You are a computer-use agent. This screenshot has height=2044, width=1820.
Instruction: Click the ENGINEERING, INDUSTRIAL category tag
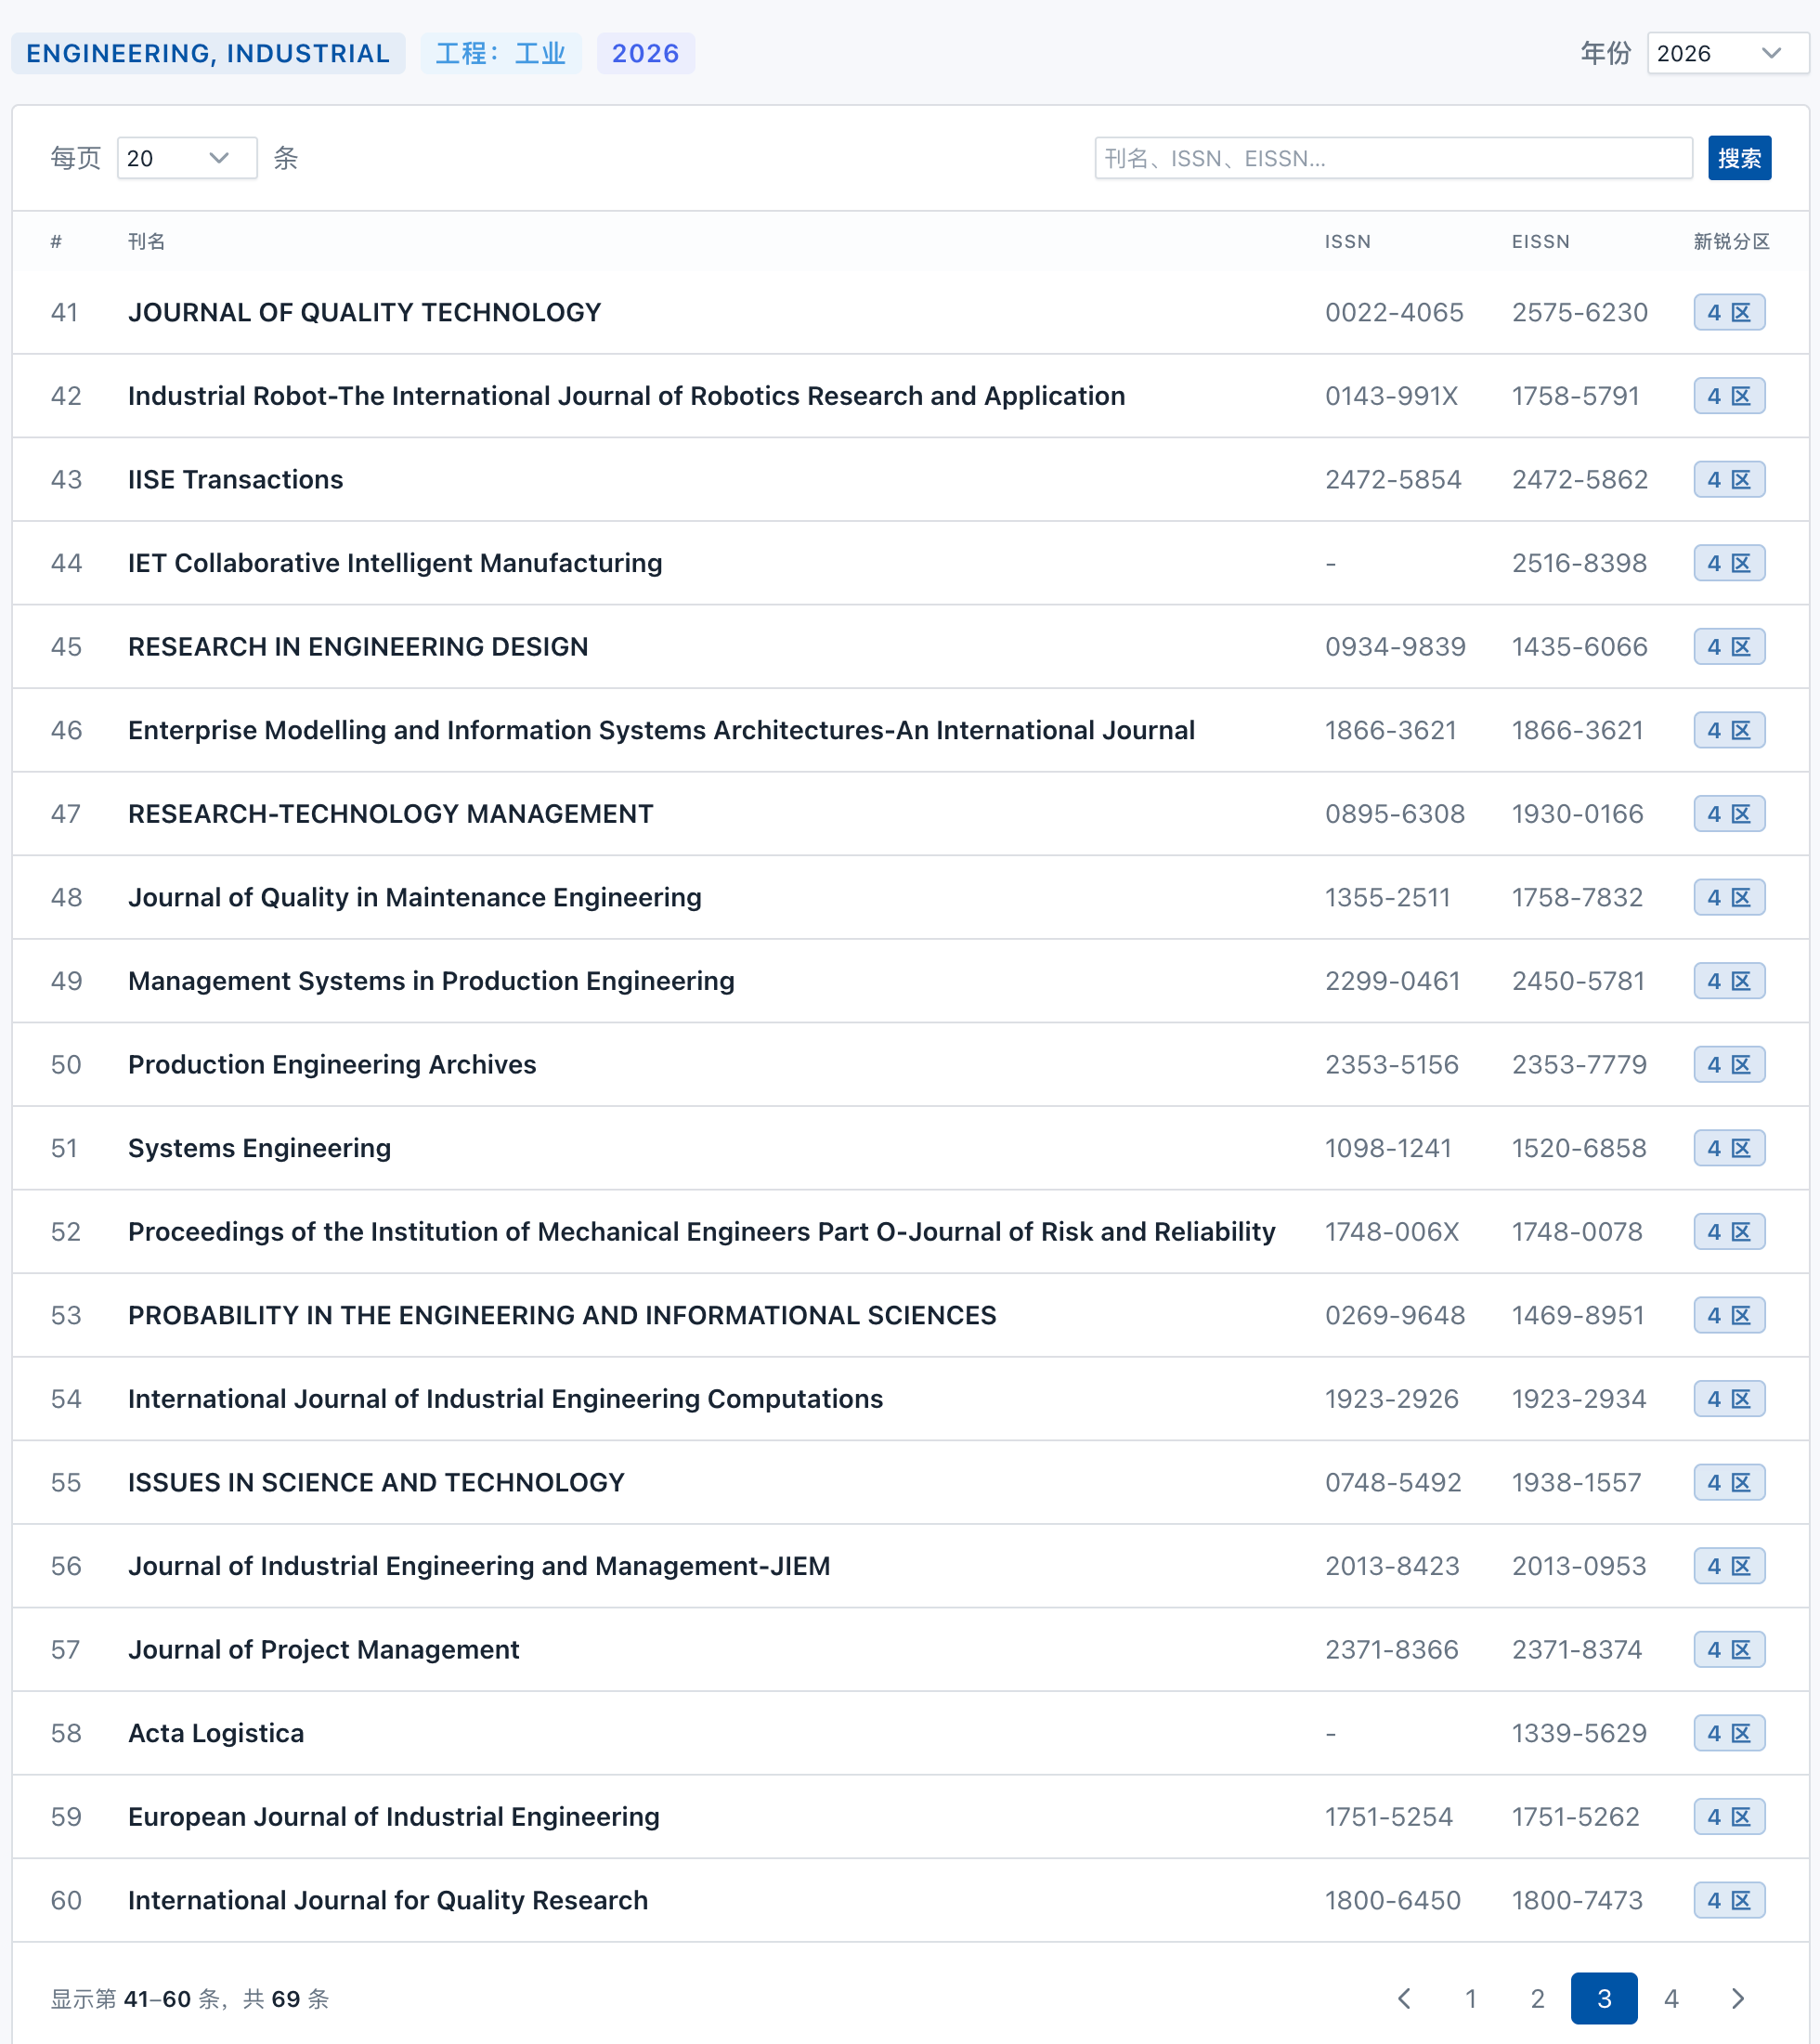coord(208,53)
